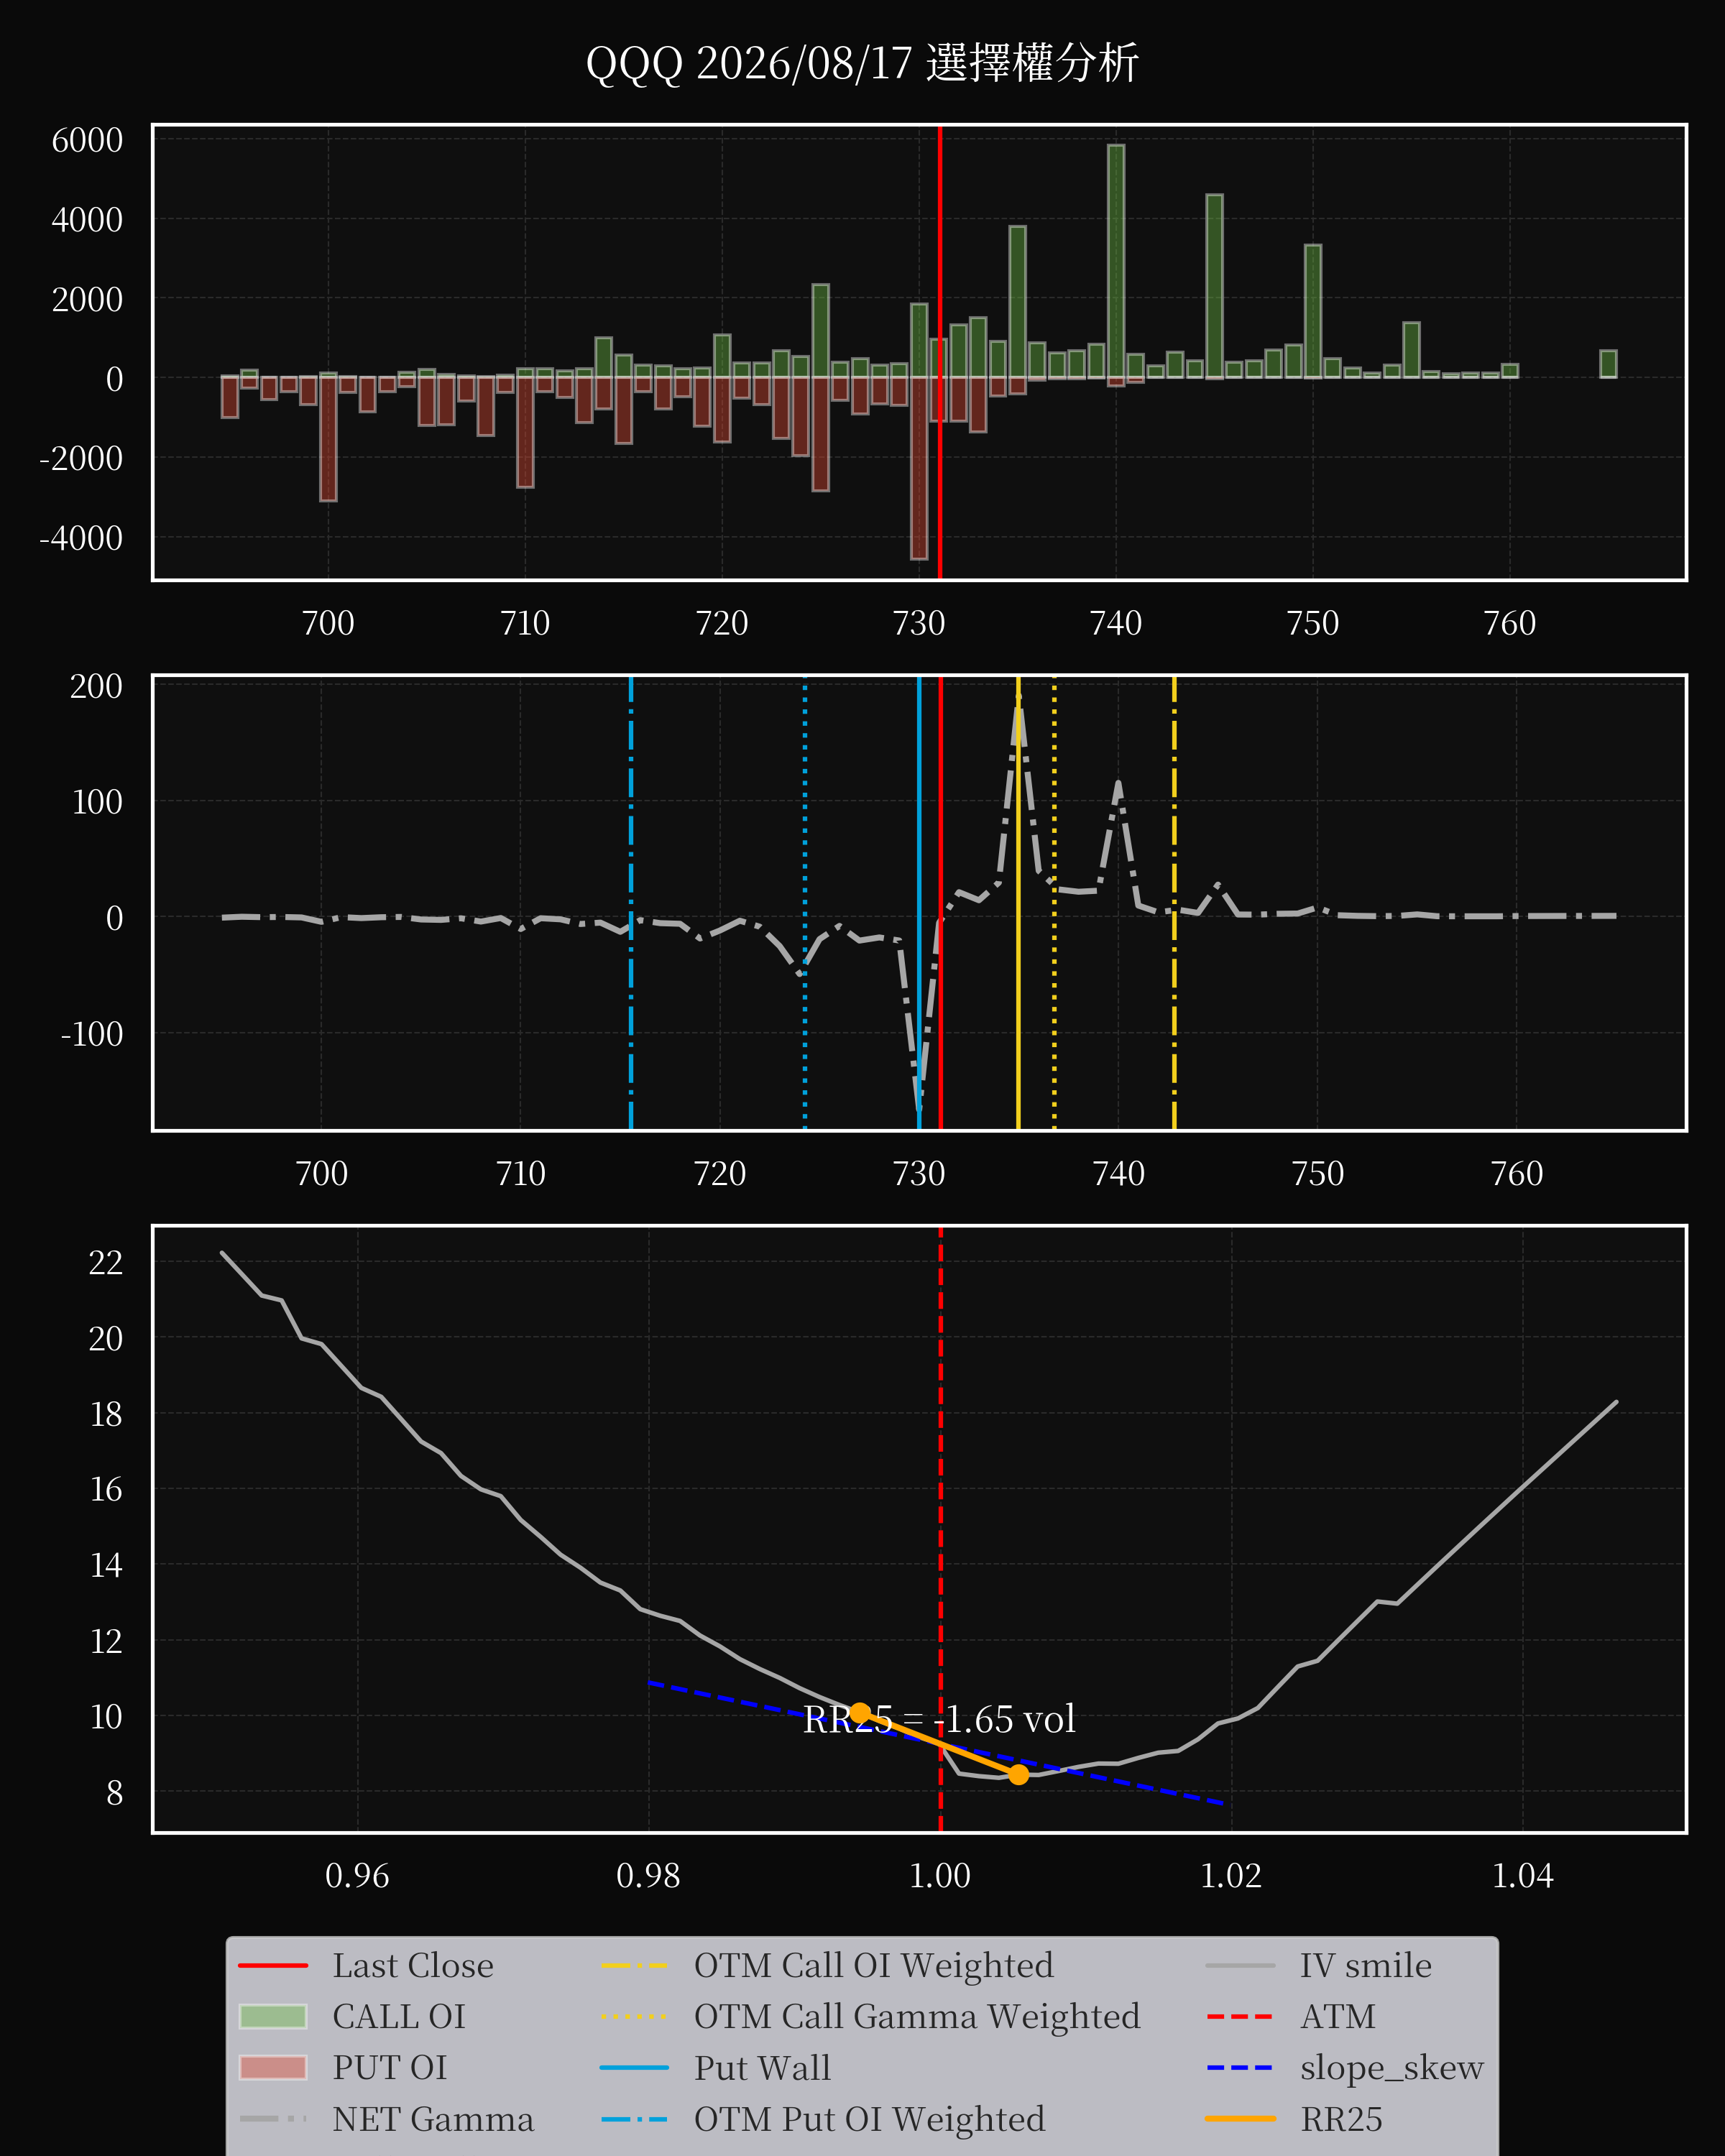Click the 1.00 x-axis label on IV chart
The height and width of the screenshot is (2156, 1725).
pos(940,1875)
